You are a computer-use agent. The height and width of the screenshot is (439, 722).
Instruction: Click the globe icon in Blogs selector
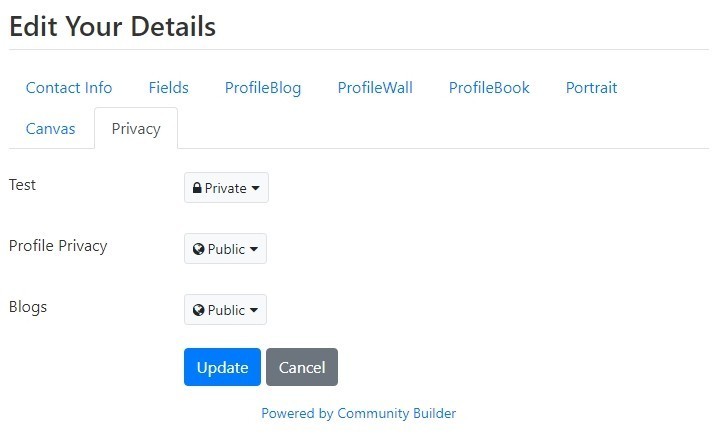point(198,310)
